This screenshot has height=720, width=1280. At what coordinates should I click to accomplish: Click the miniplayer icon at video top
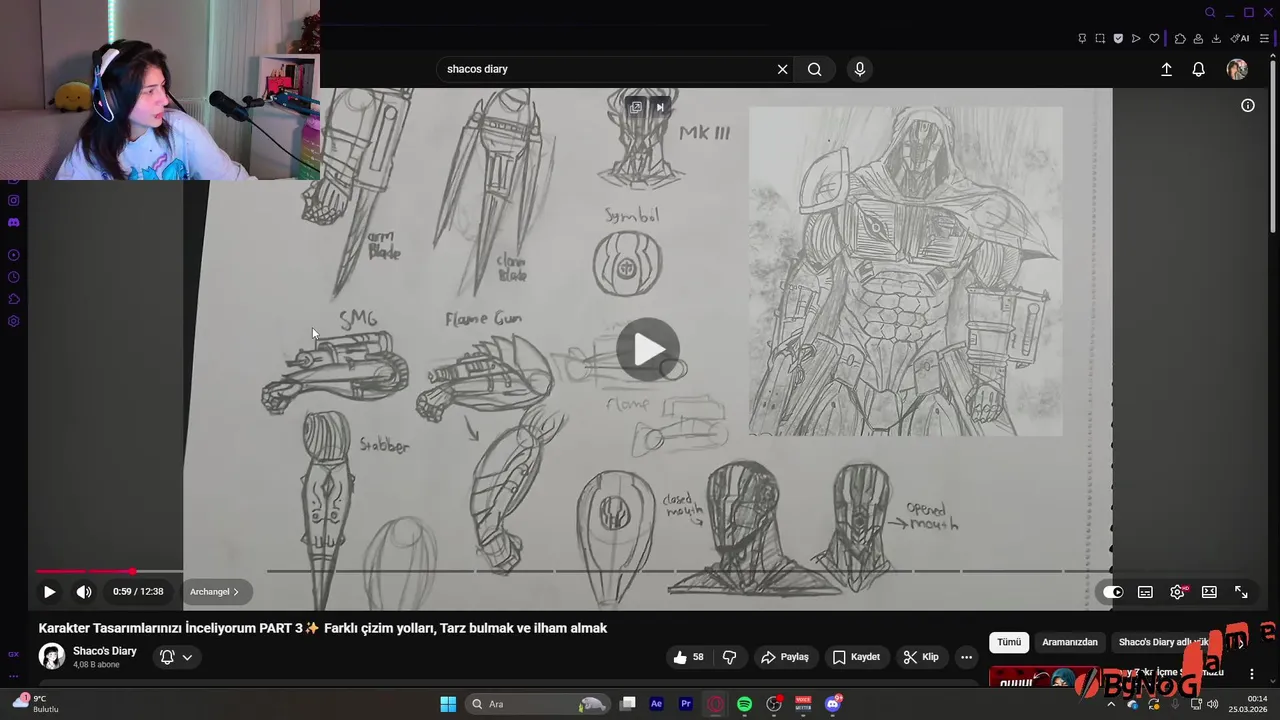tap(635, 107)
